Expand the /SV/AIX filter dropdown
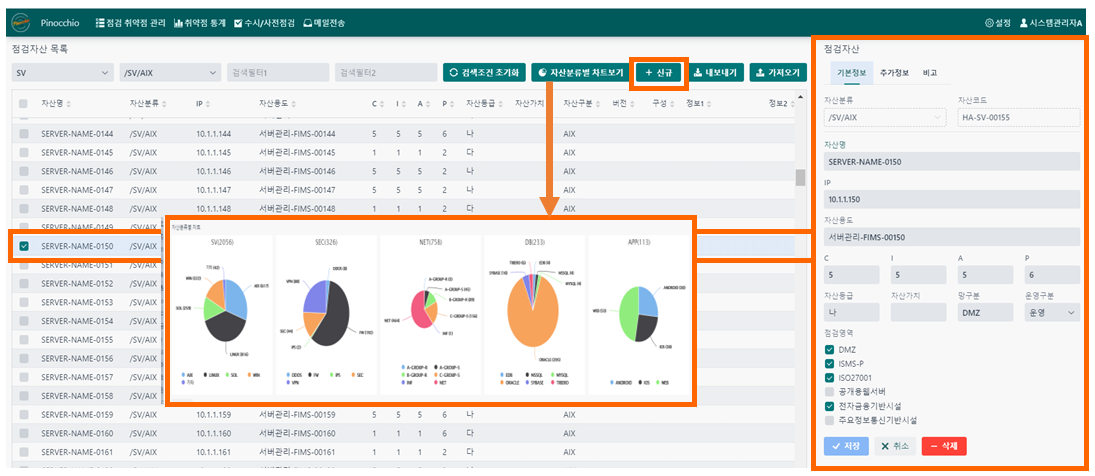Image resolution: width=1095 pixels, height=476 pixels. tap(170, 73)
